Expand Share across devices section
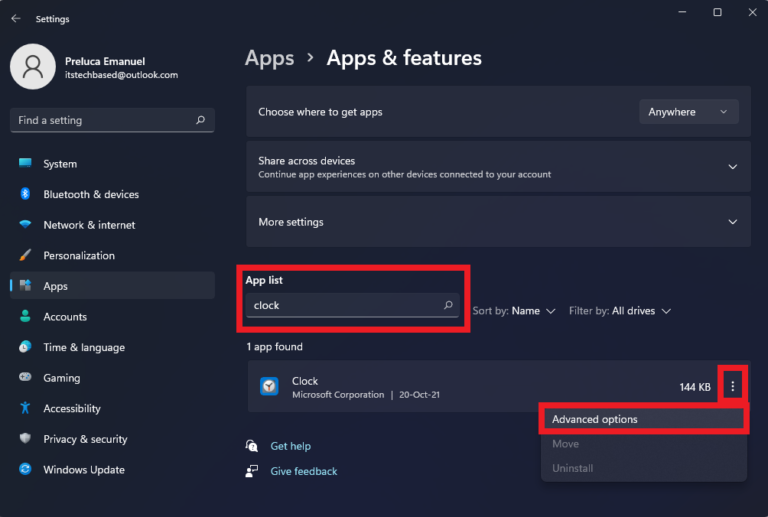Image resolution: width=768 pixels, height=517 pixels. point(733,167)
